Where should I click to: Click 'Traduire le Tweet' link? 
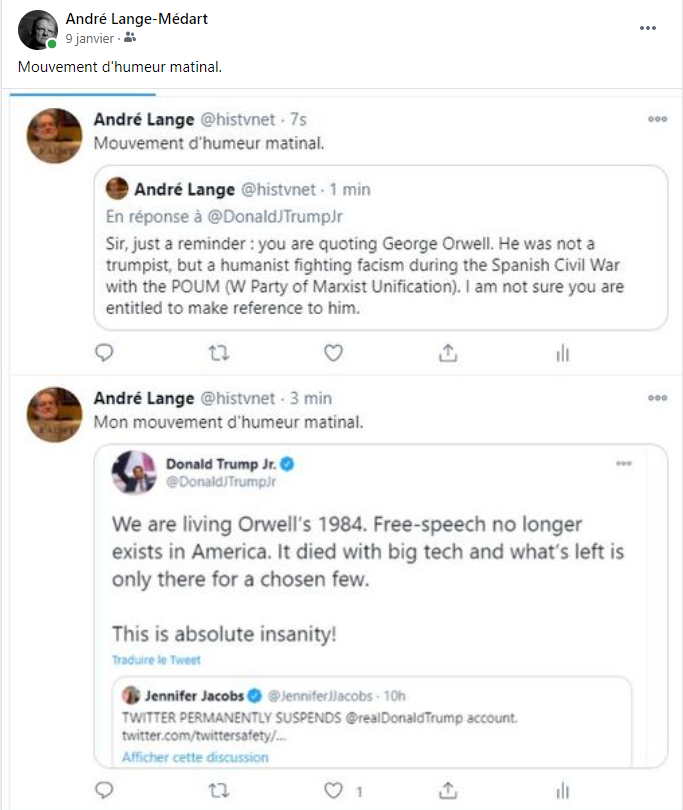[x=156, y=660]
